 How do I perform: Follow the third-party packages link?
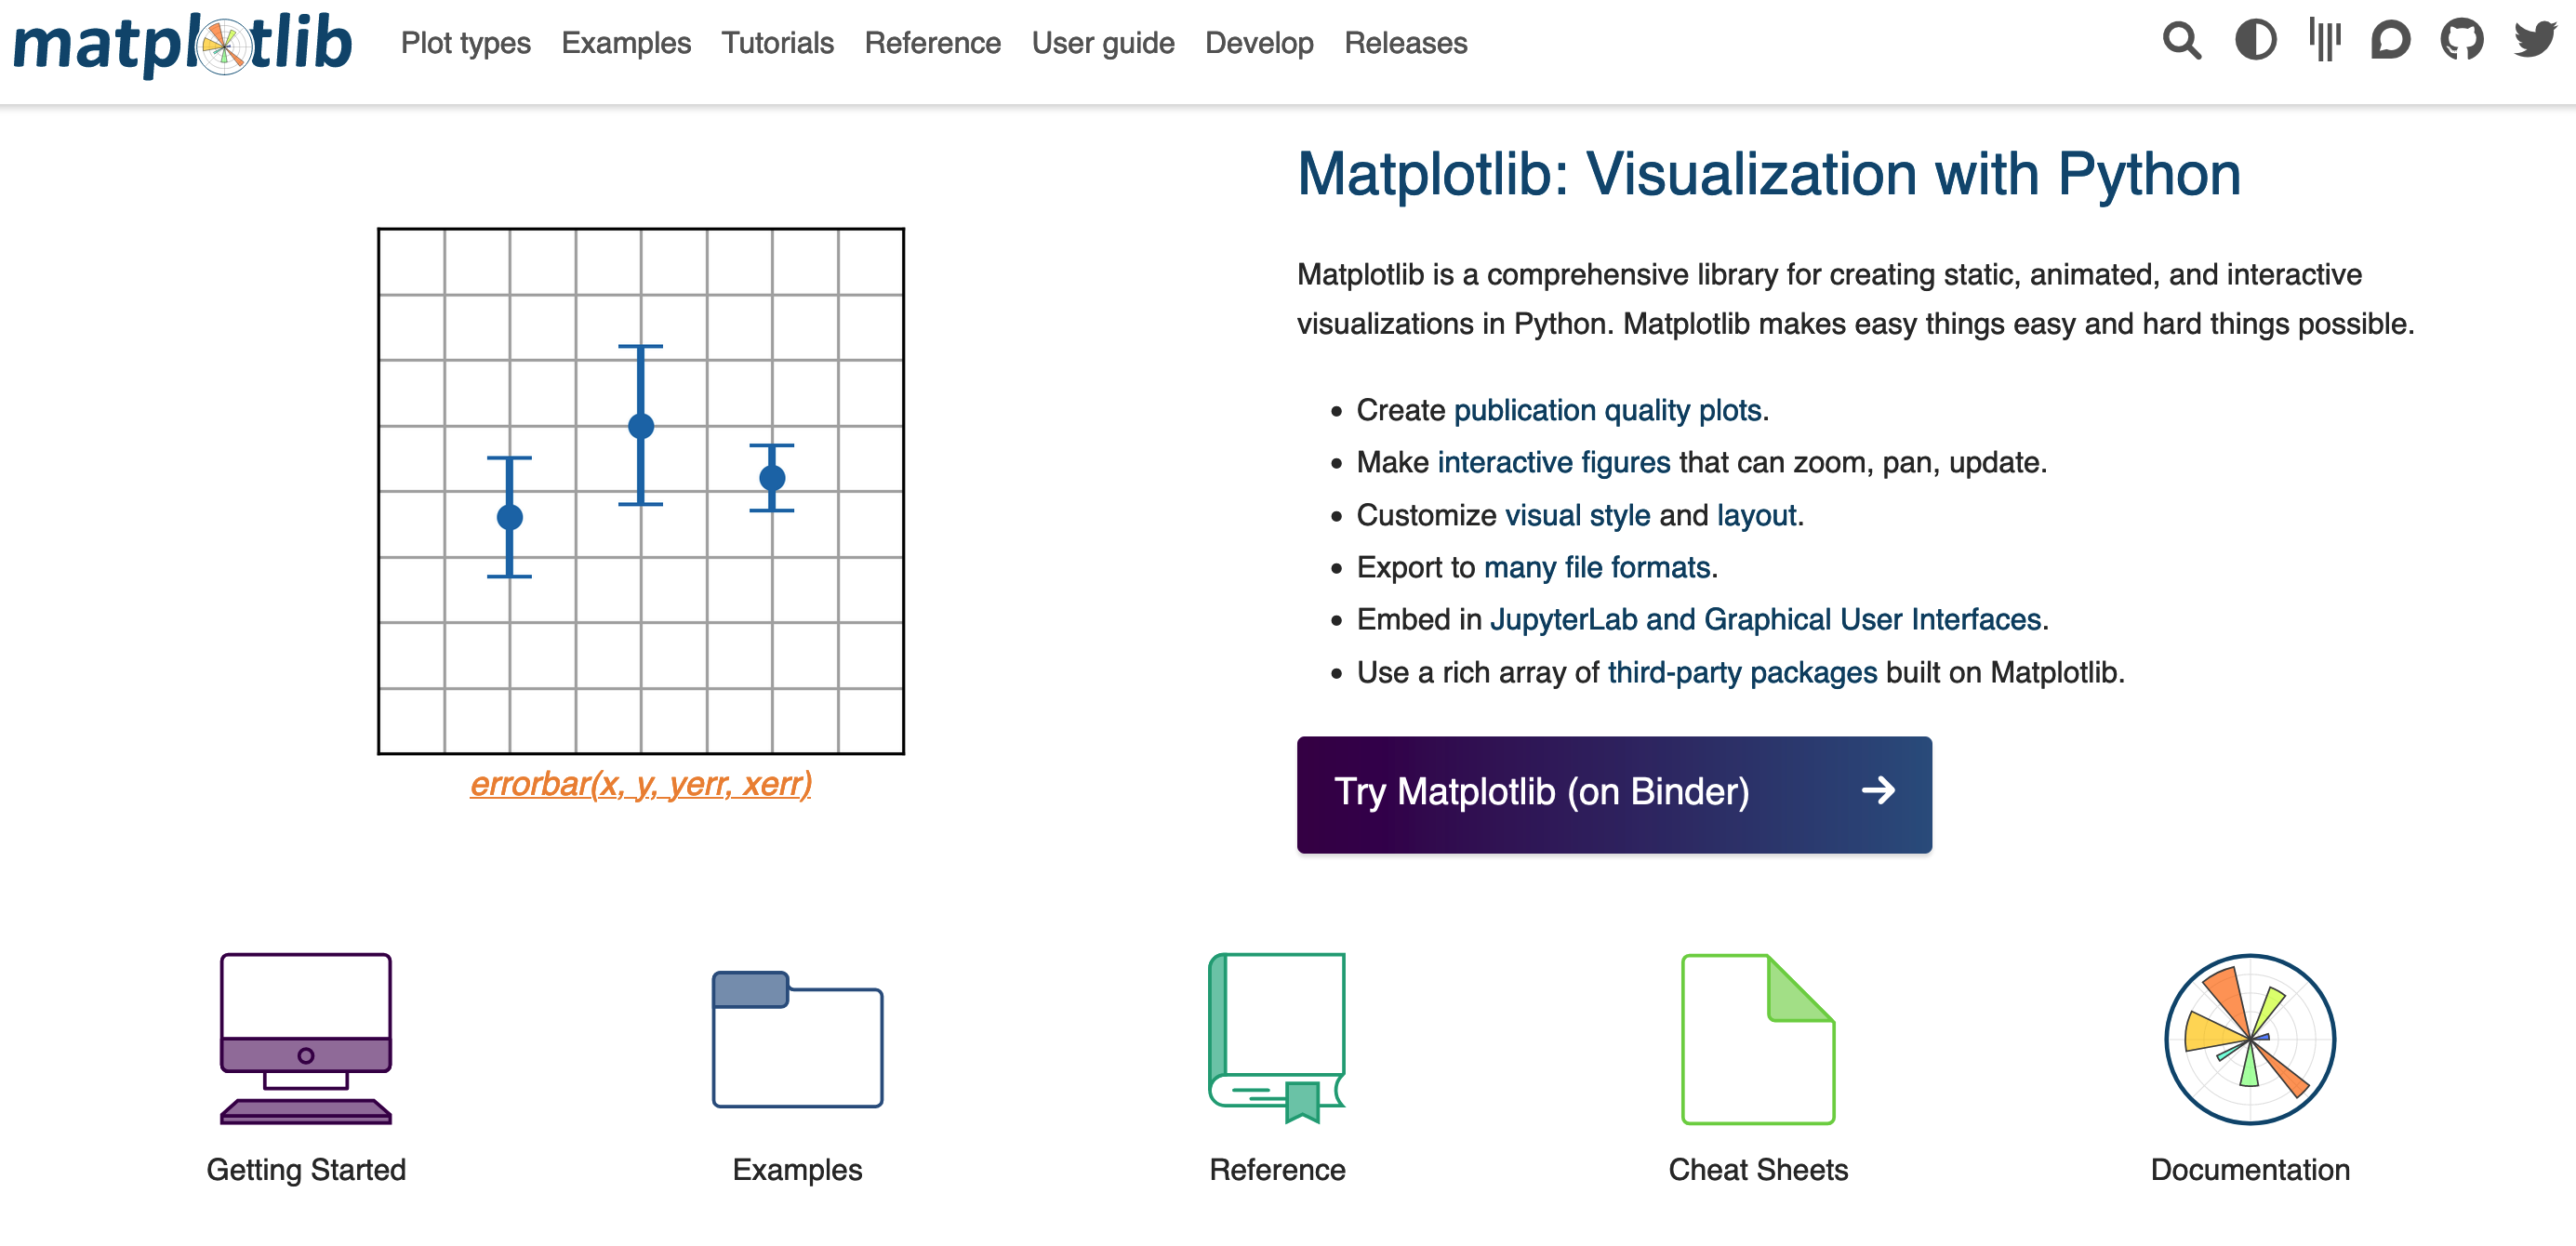click(x=1742, y=672)
